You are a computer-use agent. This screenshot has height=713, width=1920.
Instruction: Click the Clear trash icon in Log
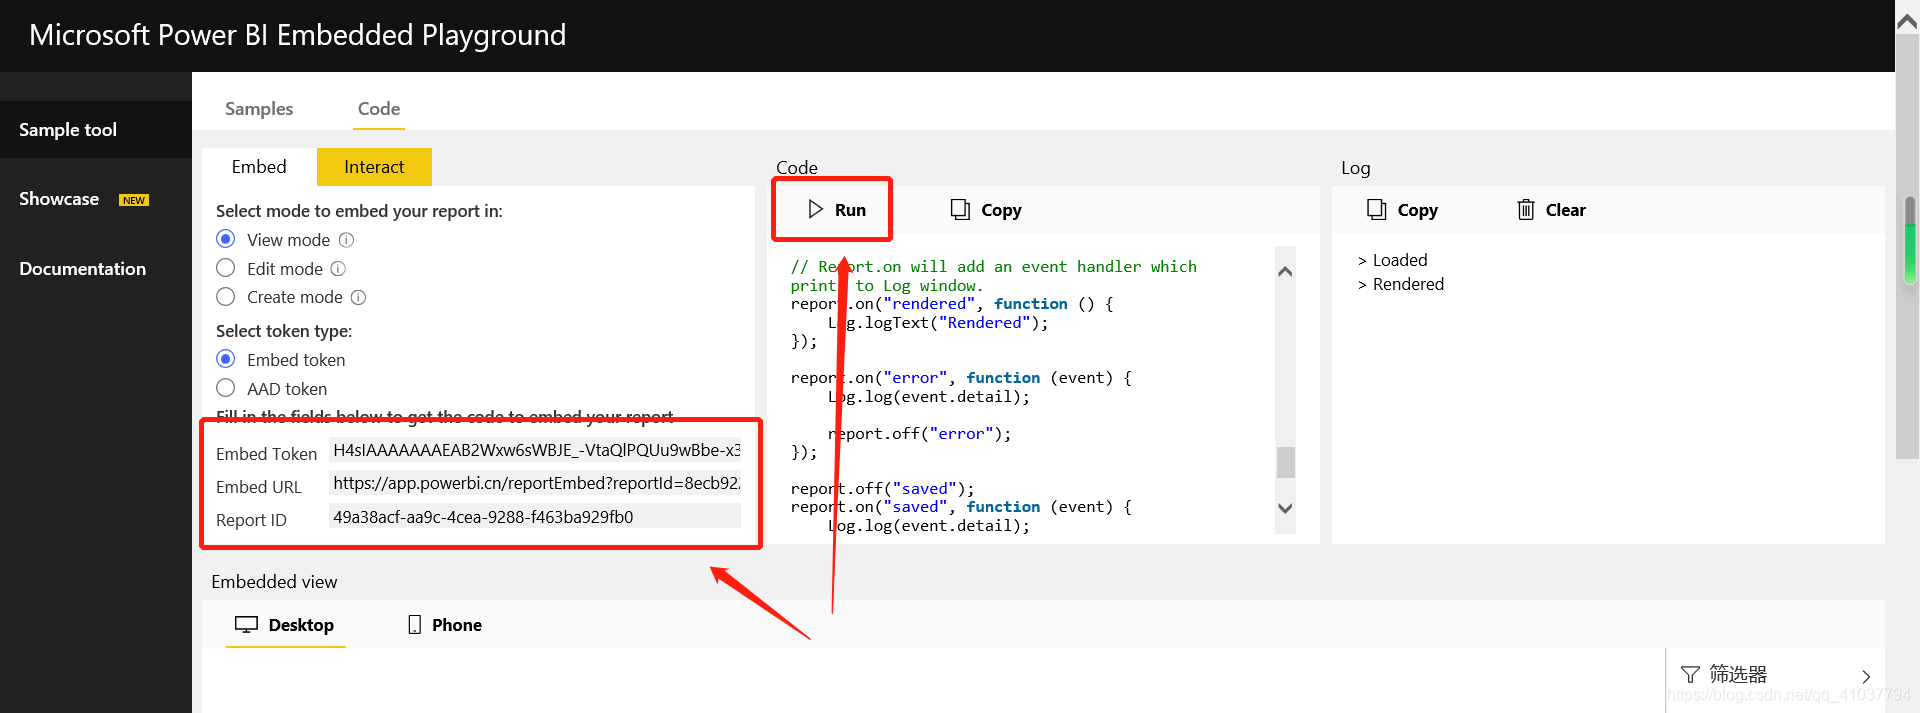(1526, 209)
